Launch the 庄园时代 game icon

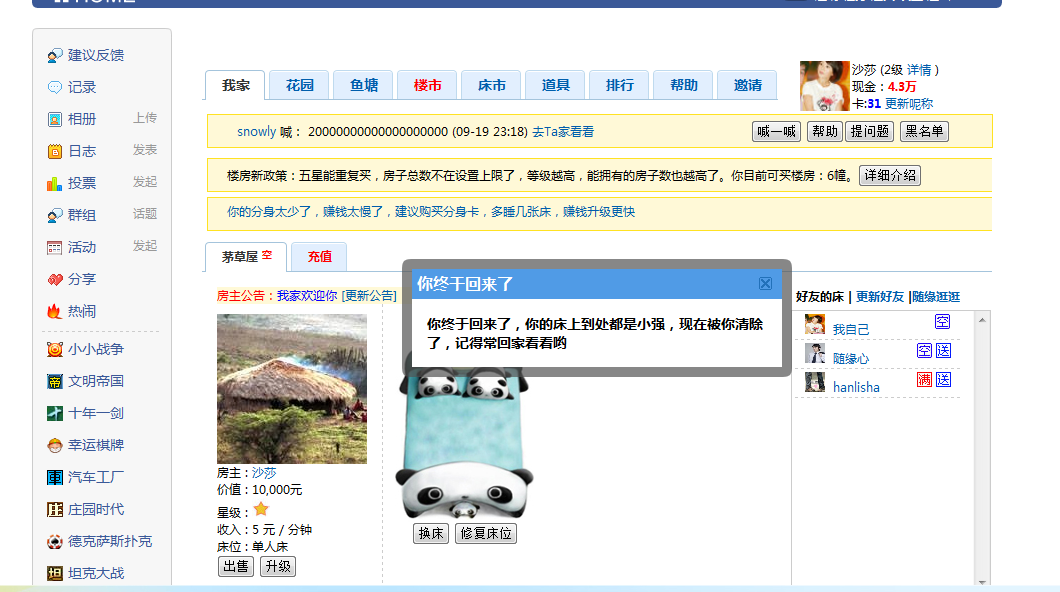coord(55,510)
